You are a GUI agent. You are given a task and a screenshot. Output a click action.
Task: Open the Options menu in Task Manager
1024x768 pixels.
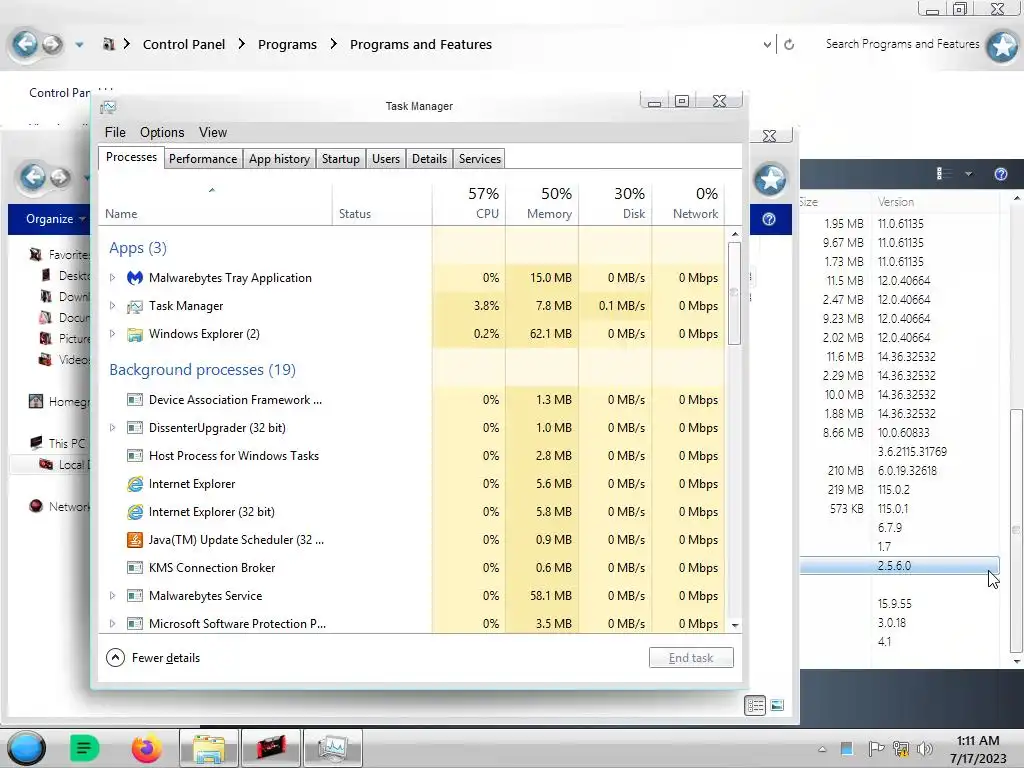[162, 133]
